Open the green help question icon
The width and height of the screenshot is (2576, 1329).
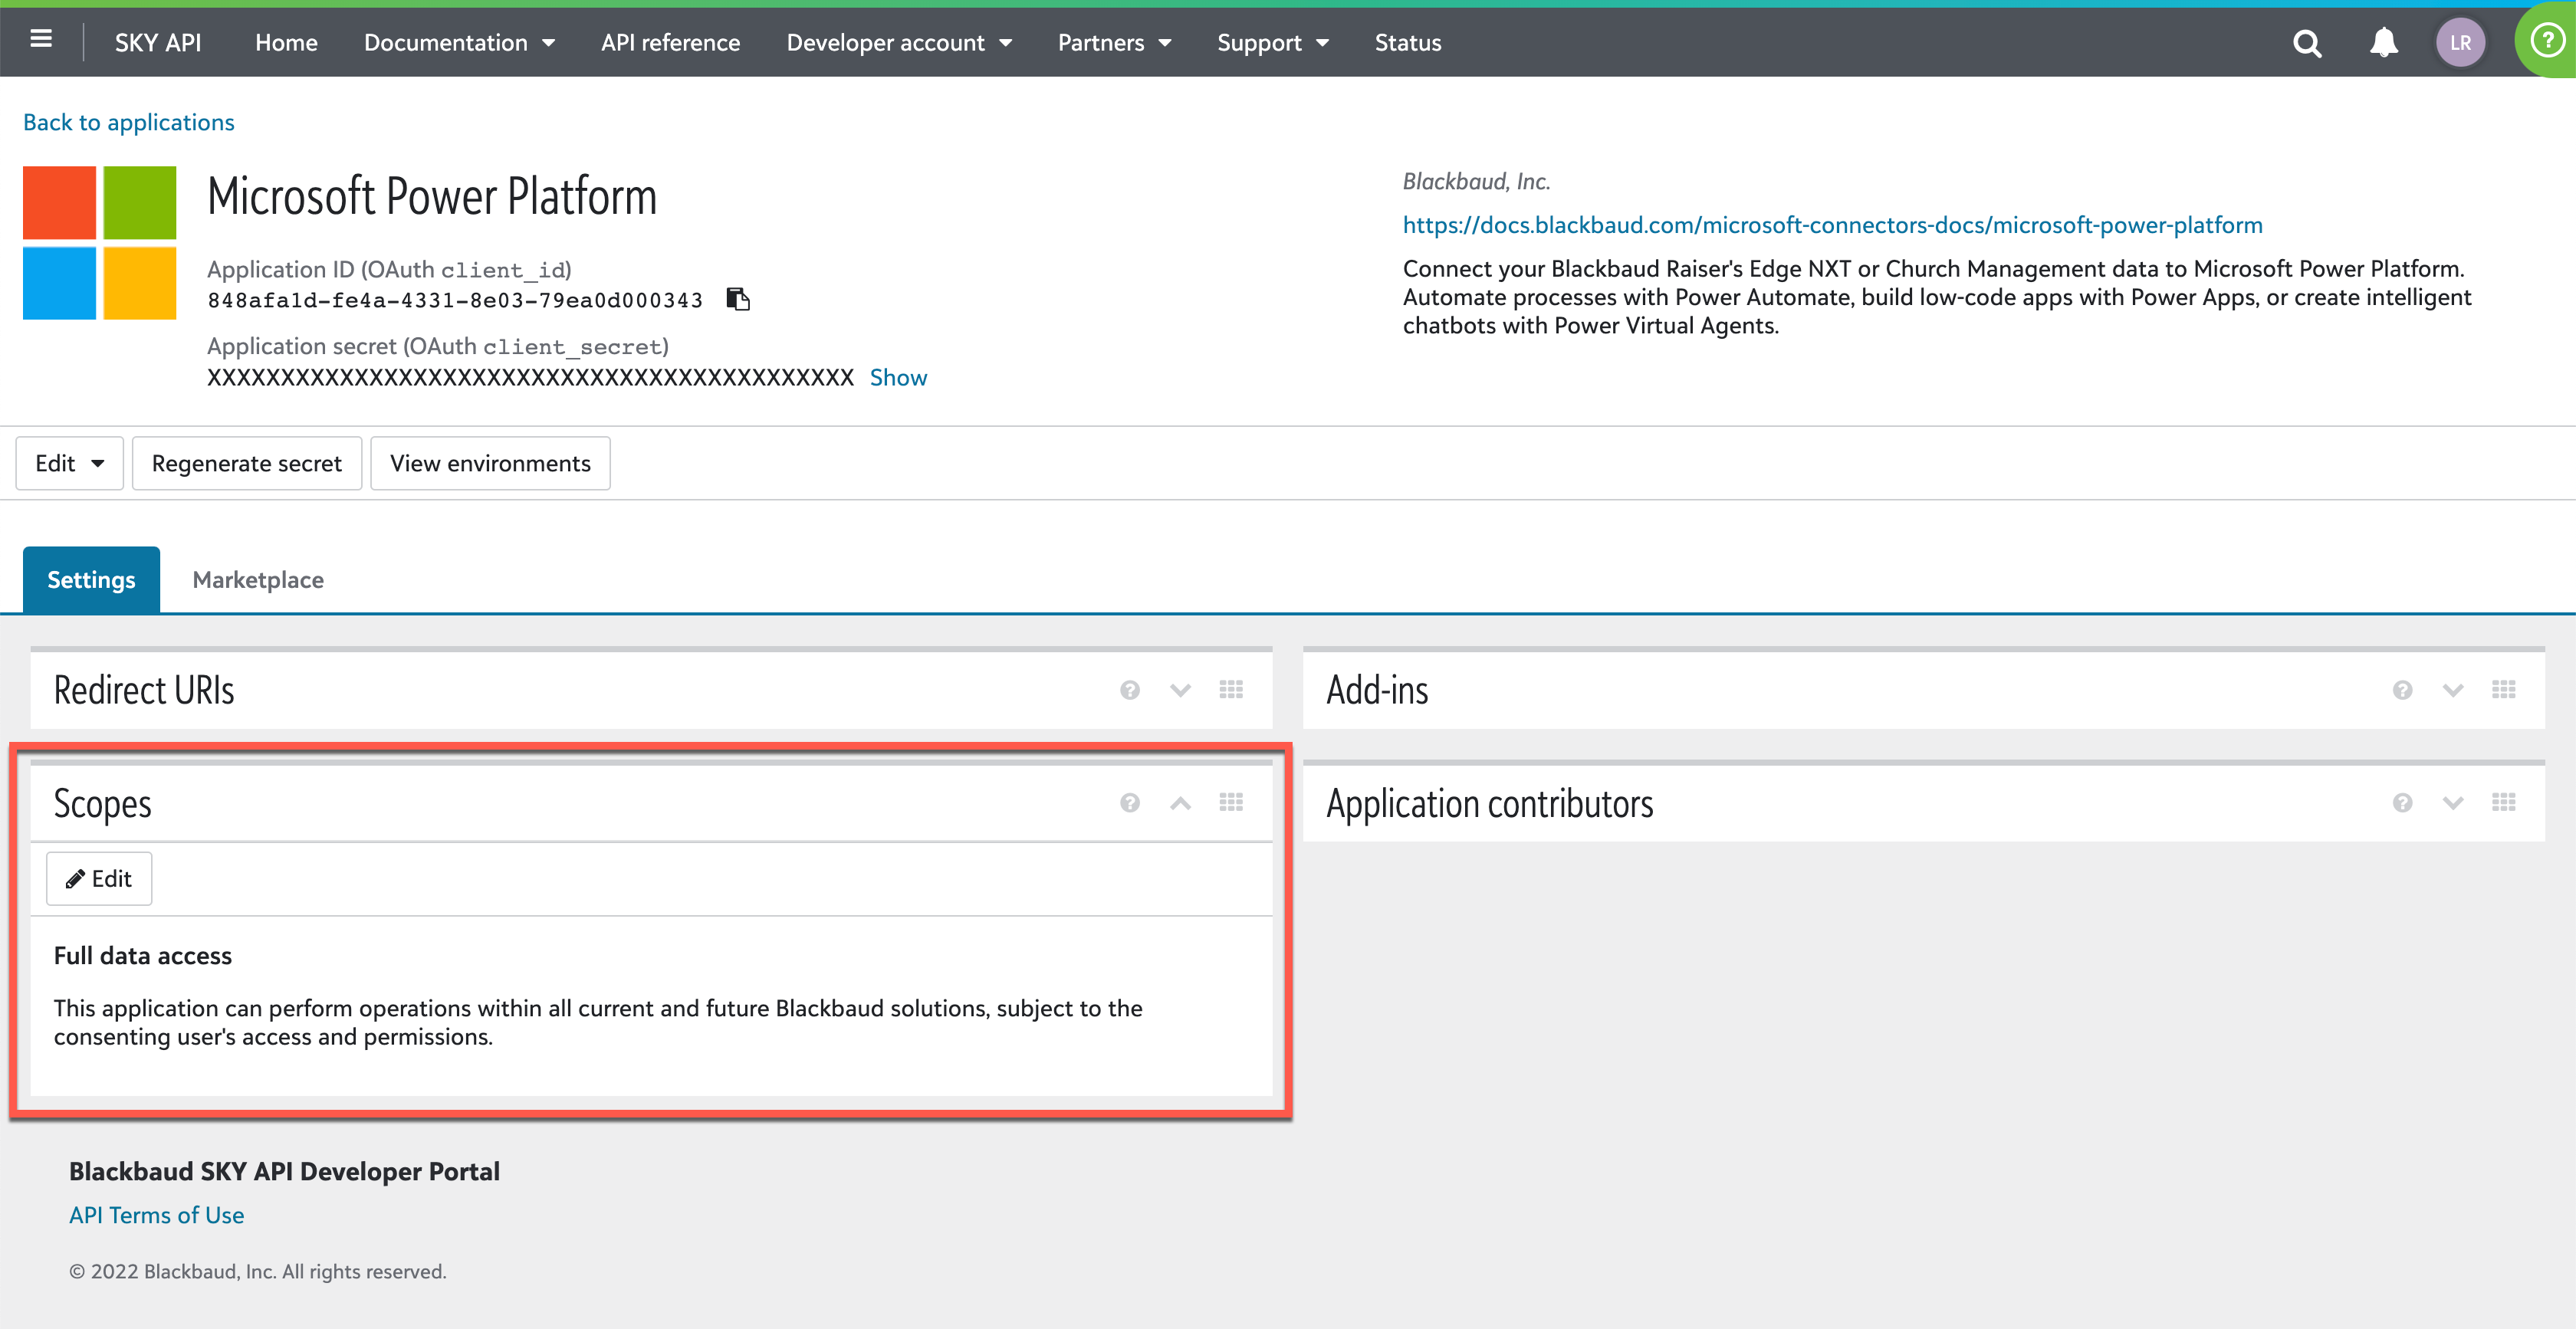click(x=2547, y=40)
